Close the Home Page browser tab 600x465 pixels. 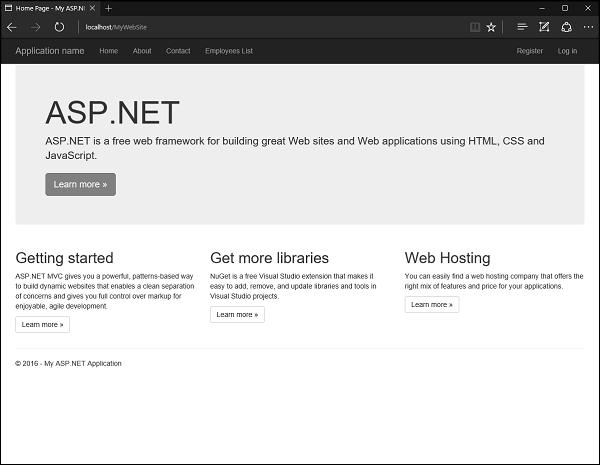pyautogui.click(x=94, y=8)
